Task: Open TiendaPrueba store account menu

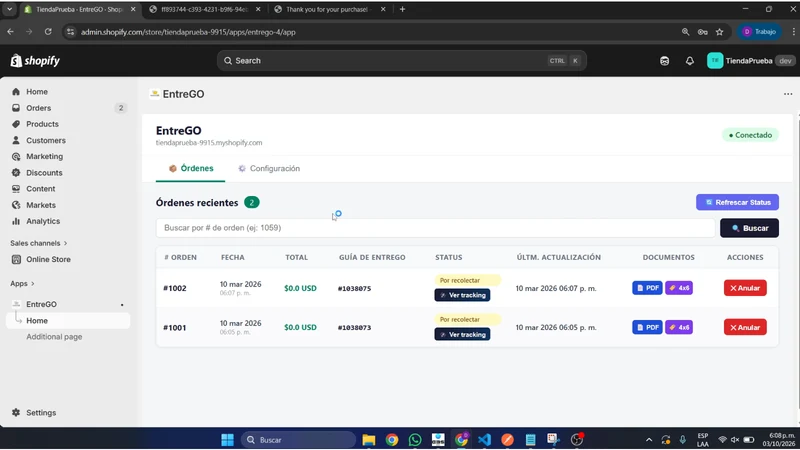Action: click(751, 61)
